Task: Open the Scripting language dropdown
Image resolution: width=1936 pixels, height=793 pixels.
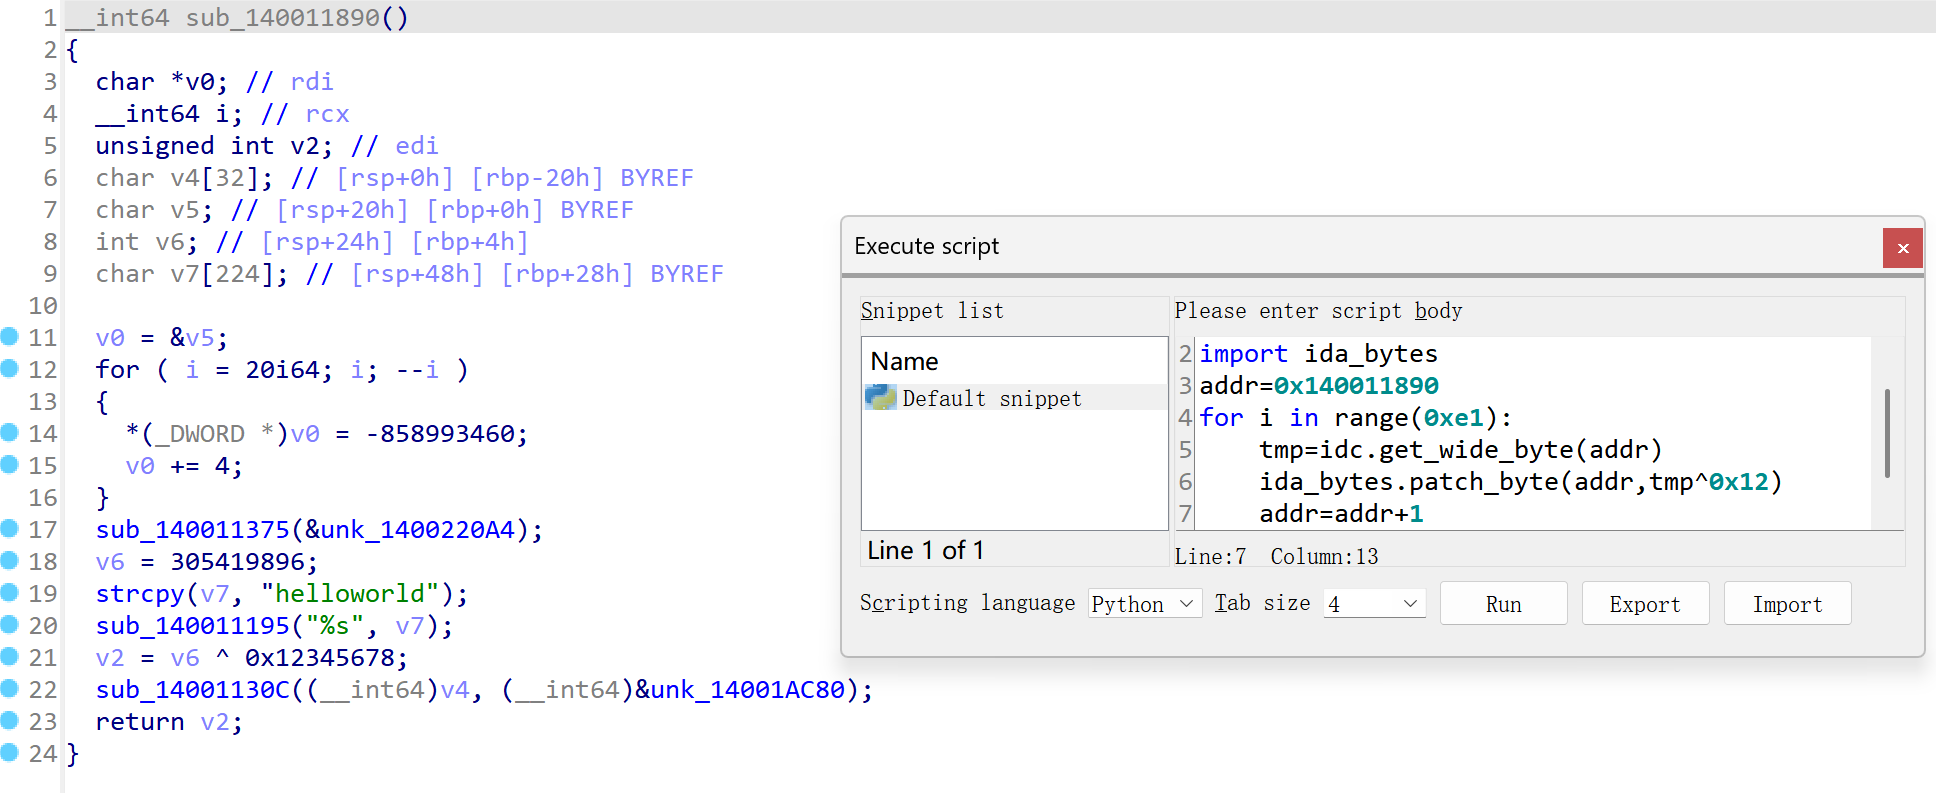Action: coord(1144,604)
